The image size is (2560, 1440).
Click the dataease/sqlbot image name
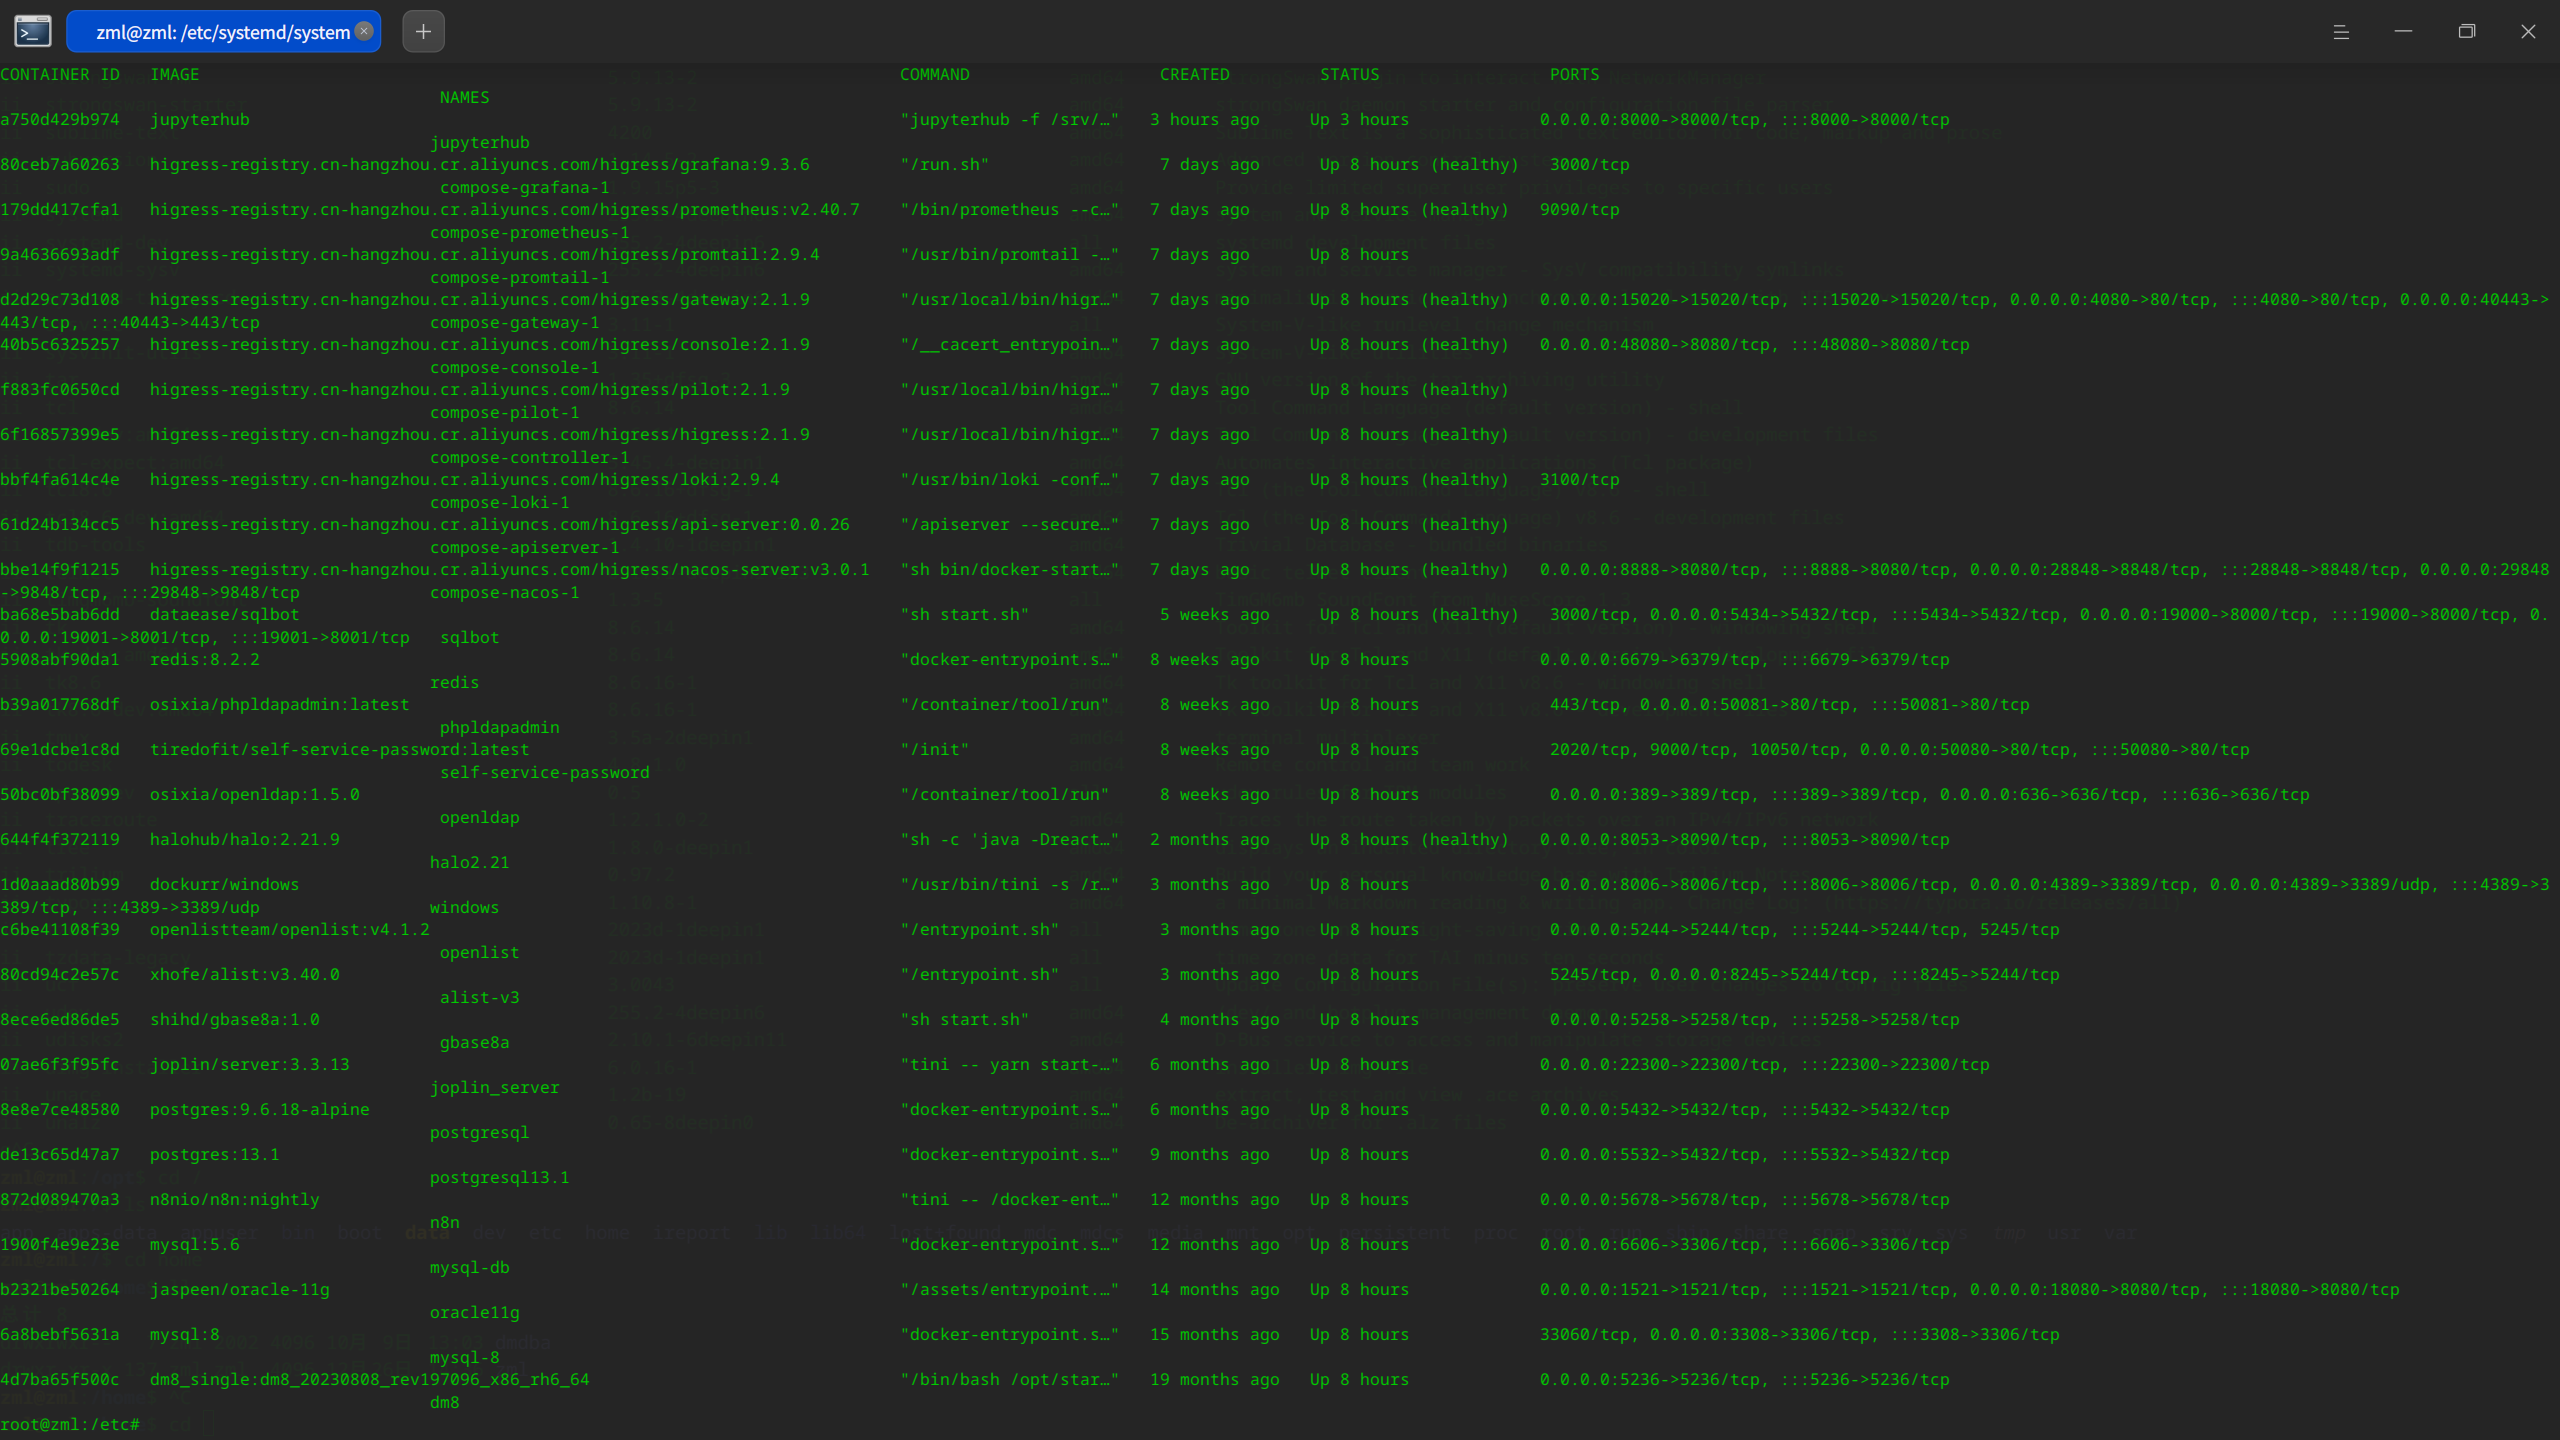click(224, 614)
